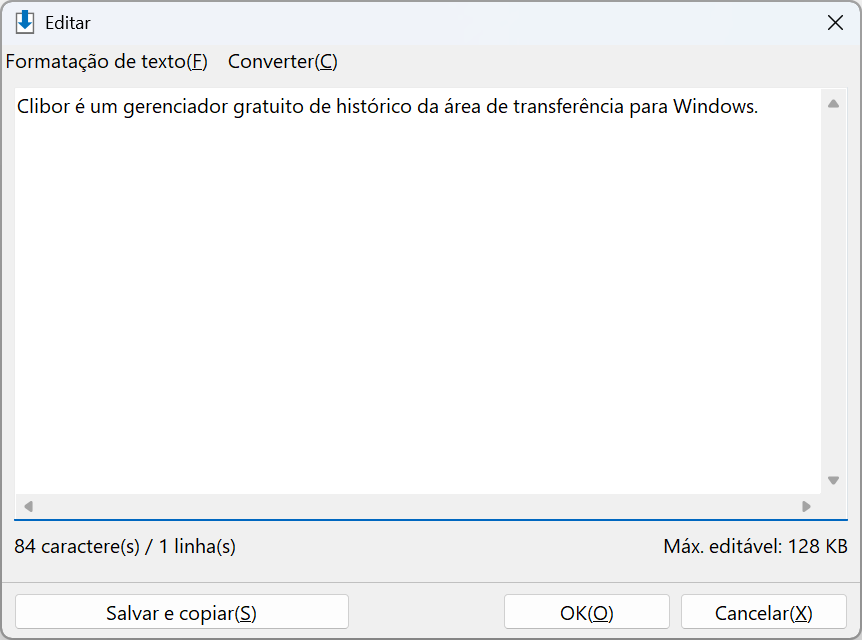Click the Cancelar button
This screenshot has width=862, height=640.
pos(764,612)
